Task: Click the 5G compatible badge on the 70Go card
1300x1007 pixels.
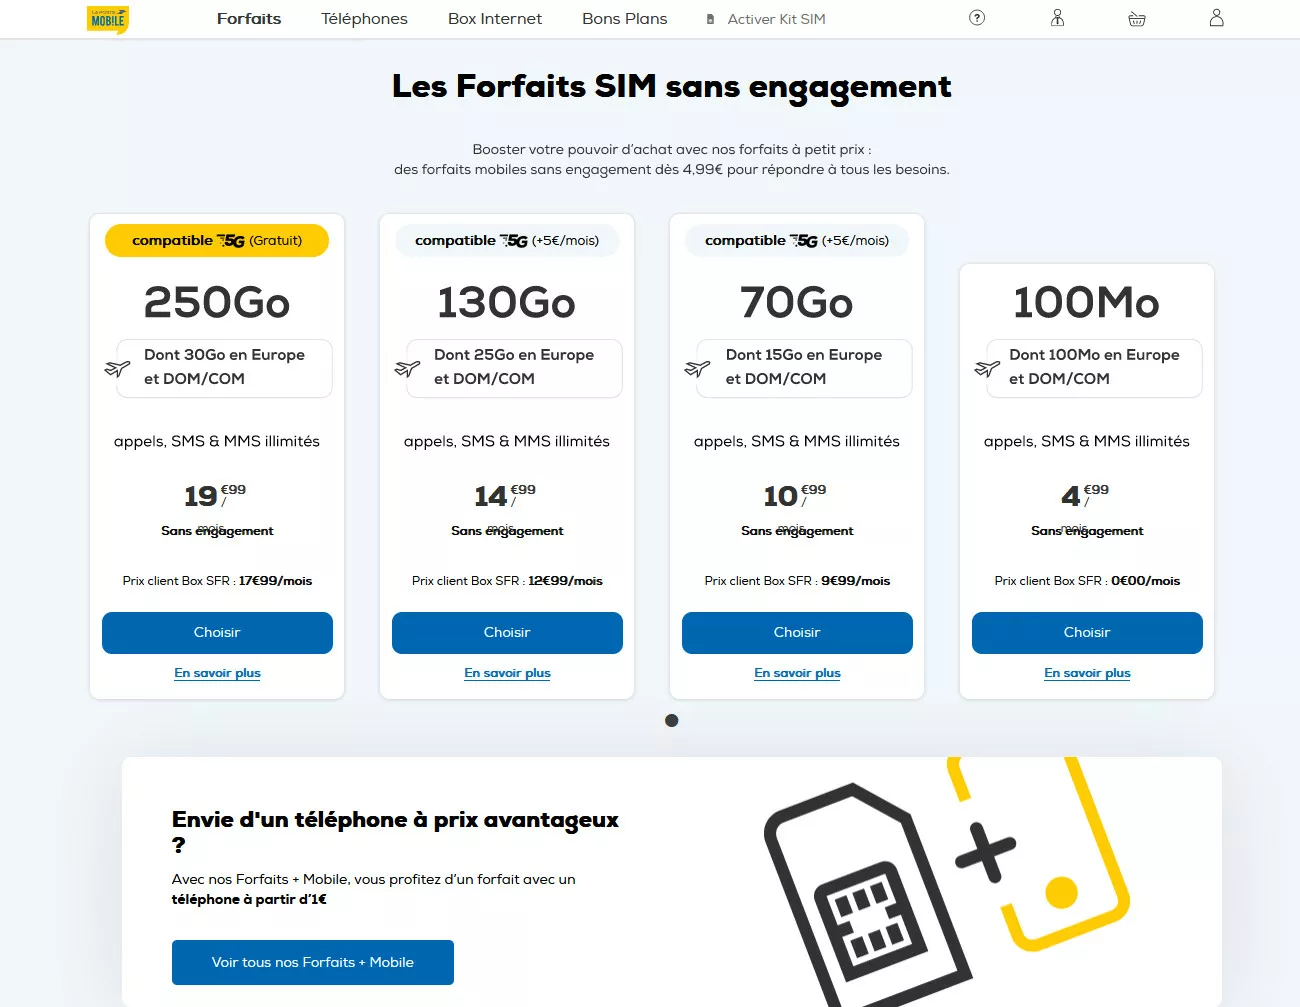Action: click(x=796, y=240)
